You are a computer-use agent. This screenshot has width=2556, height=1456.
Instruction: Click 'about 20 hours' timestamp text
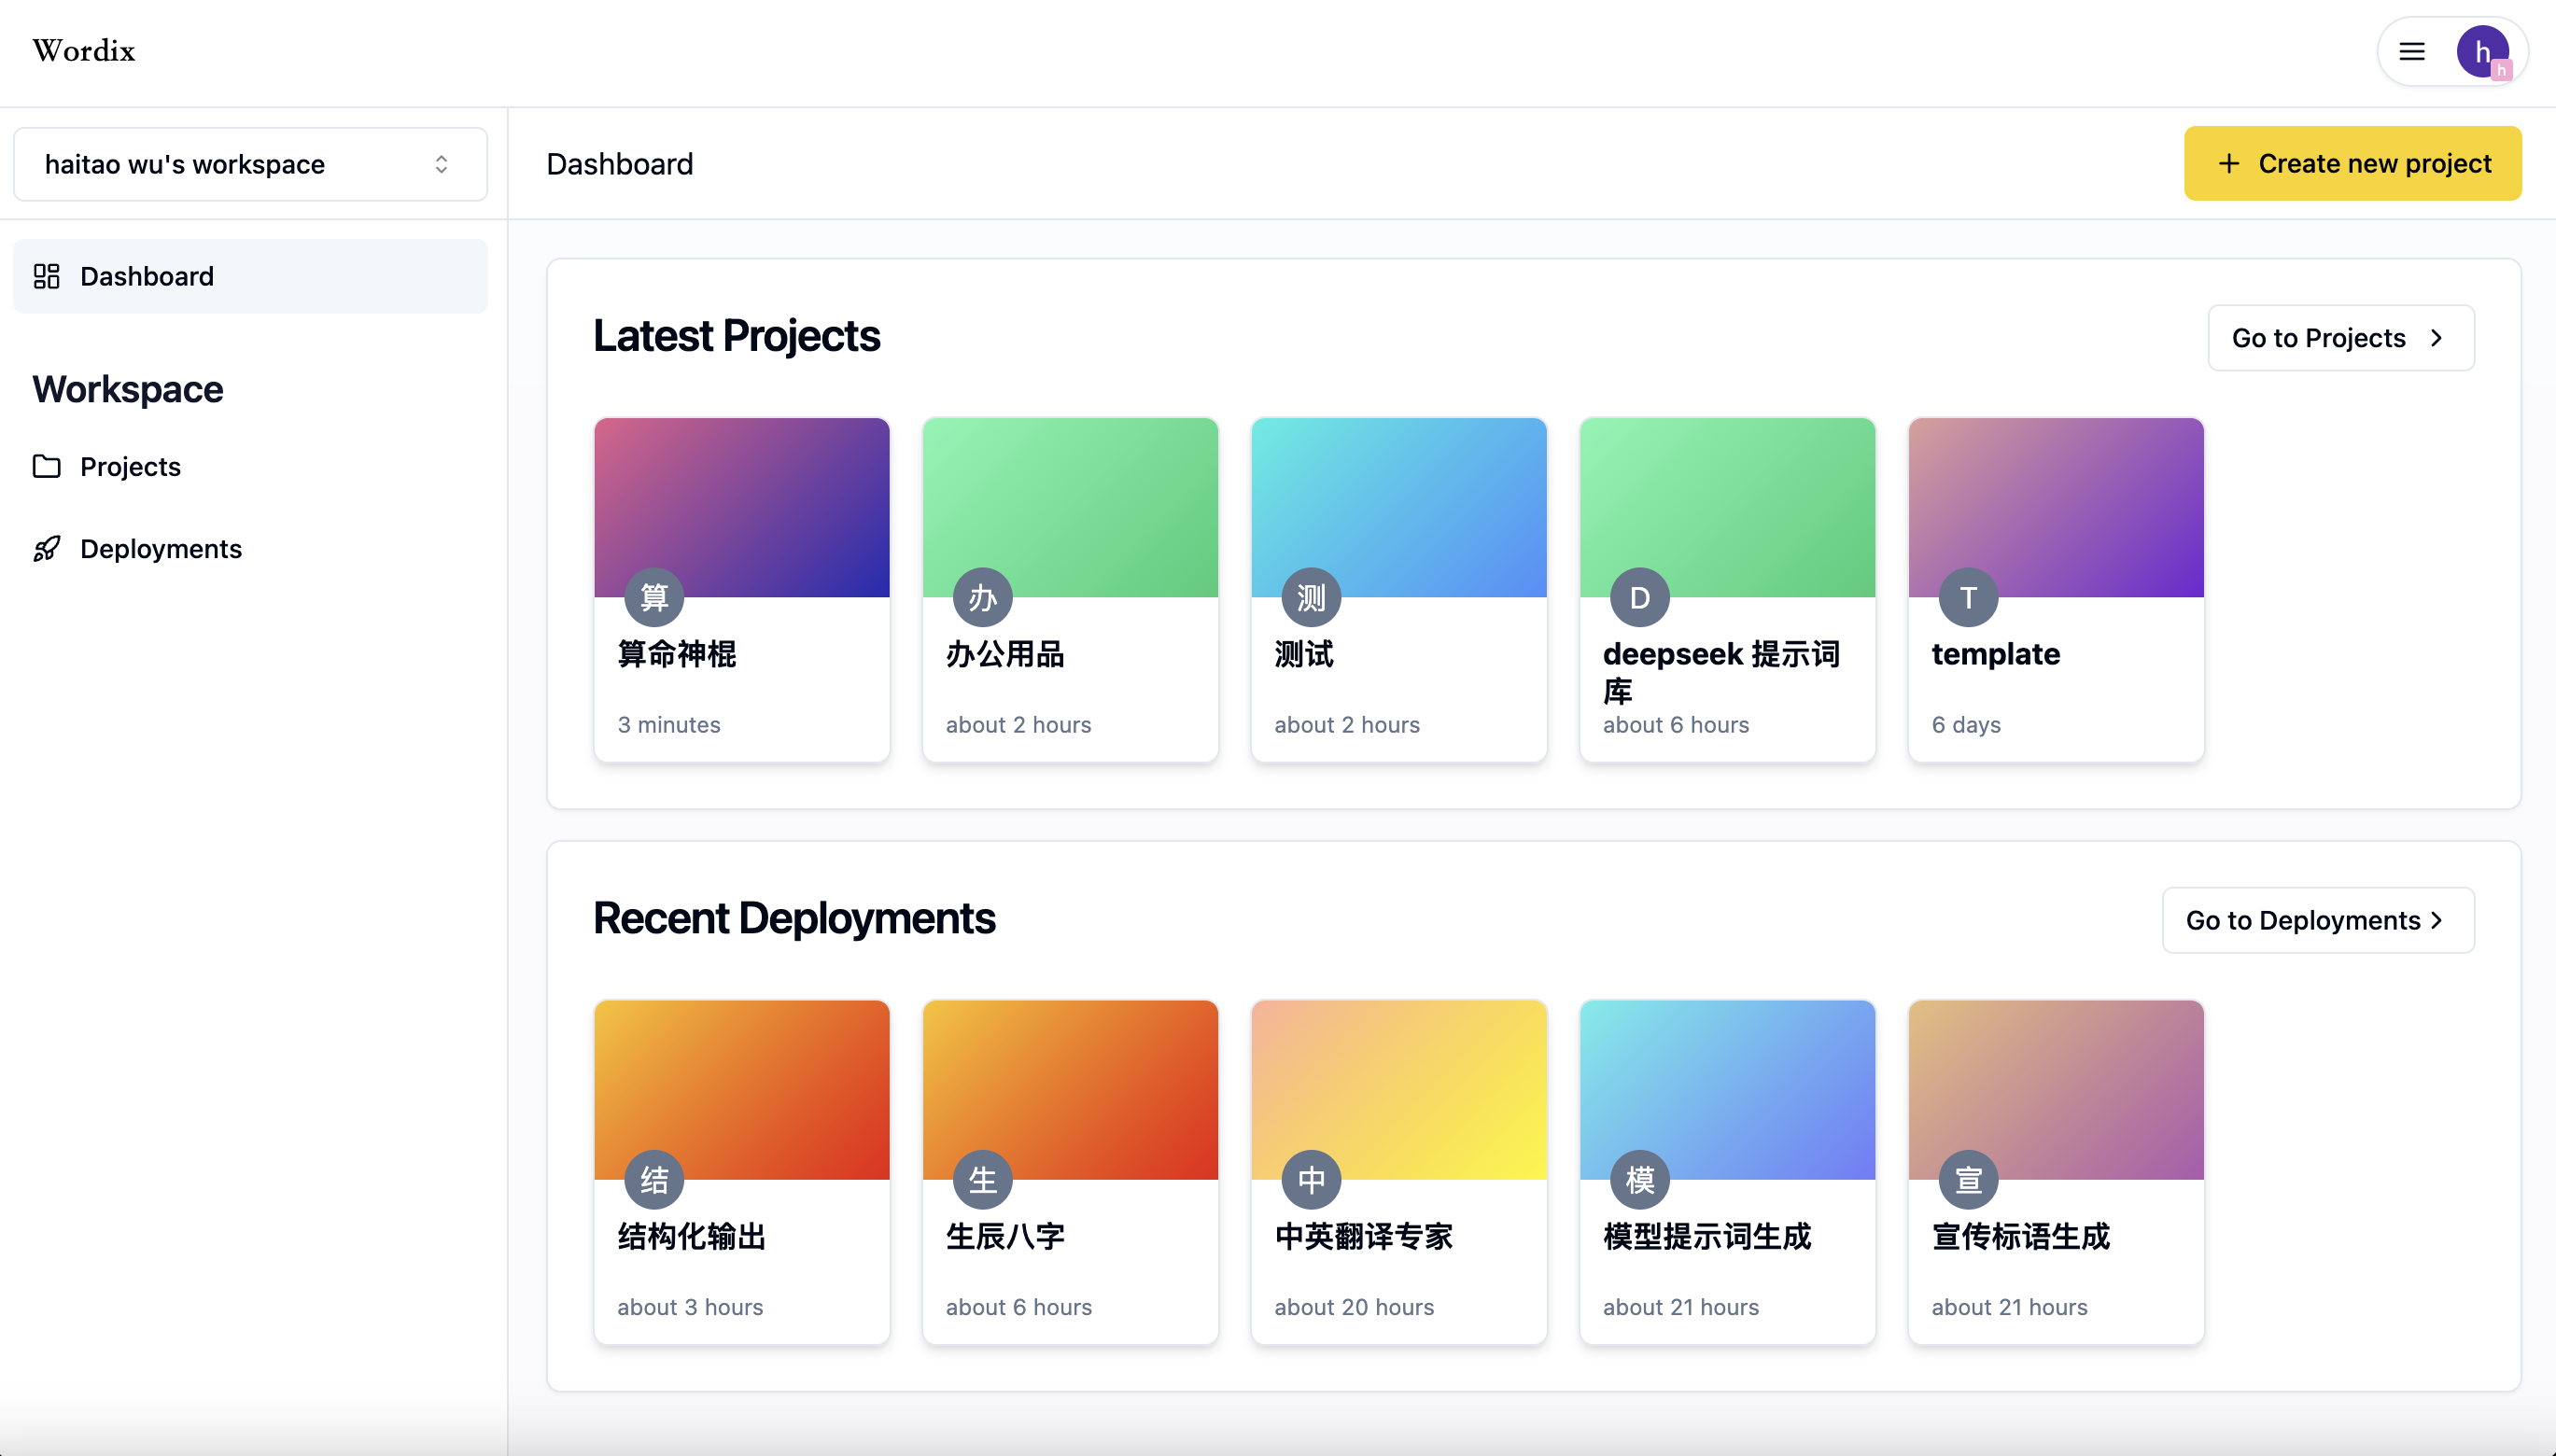[x=1354, y=1307]
